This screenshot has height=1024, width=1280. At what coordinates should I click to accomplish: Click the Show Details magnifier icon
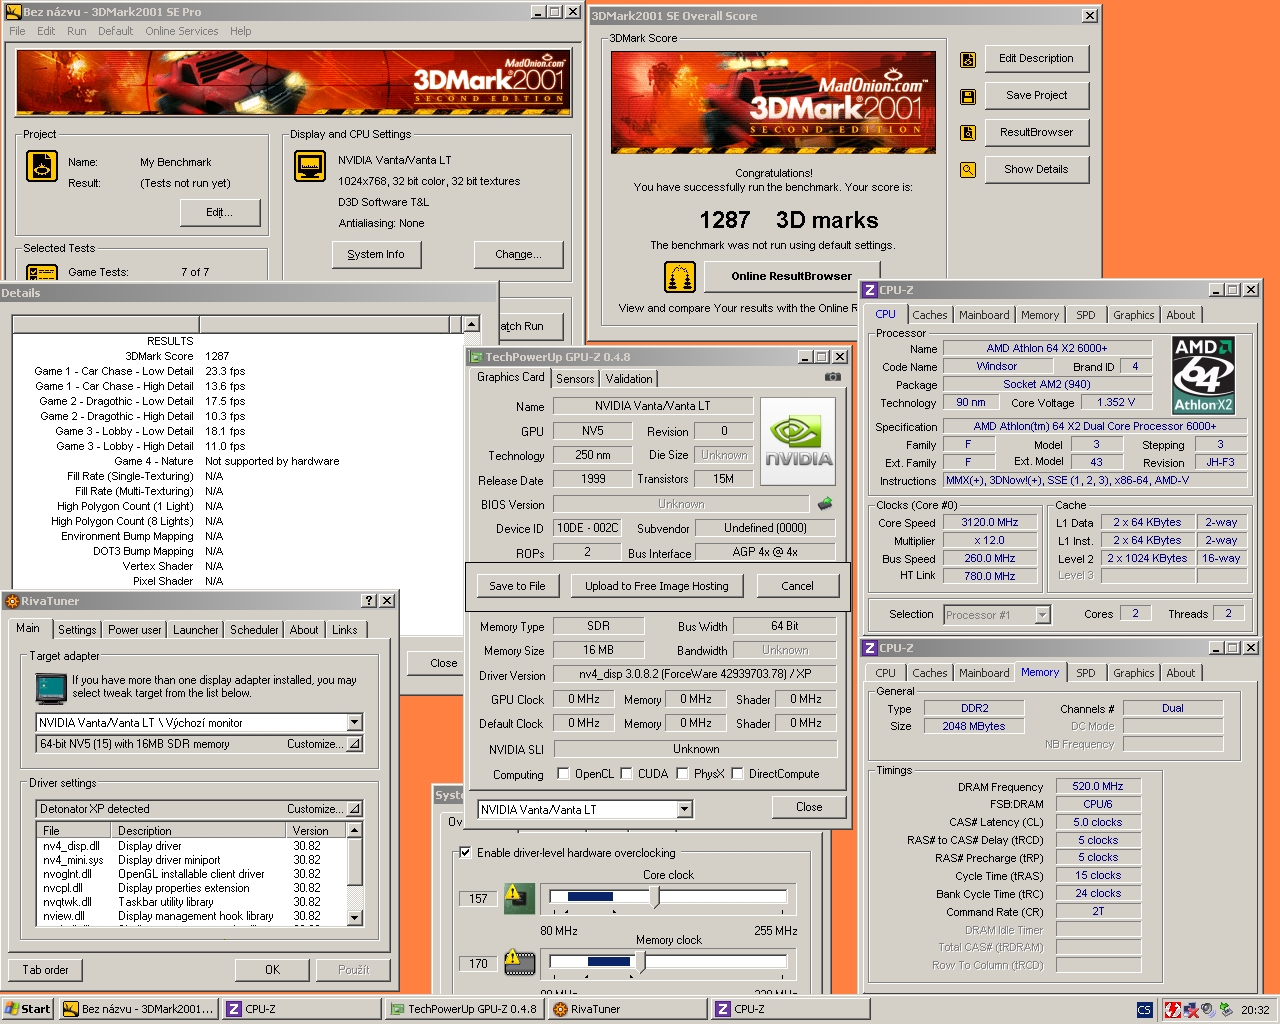tap(968, 170)
